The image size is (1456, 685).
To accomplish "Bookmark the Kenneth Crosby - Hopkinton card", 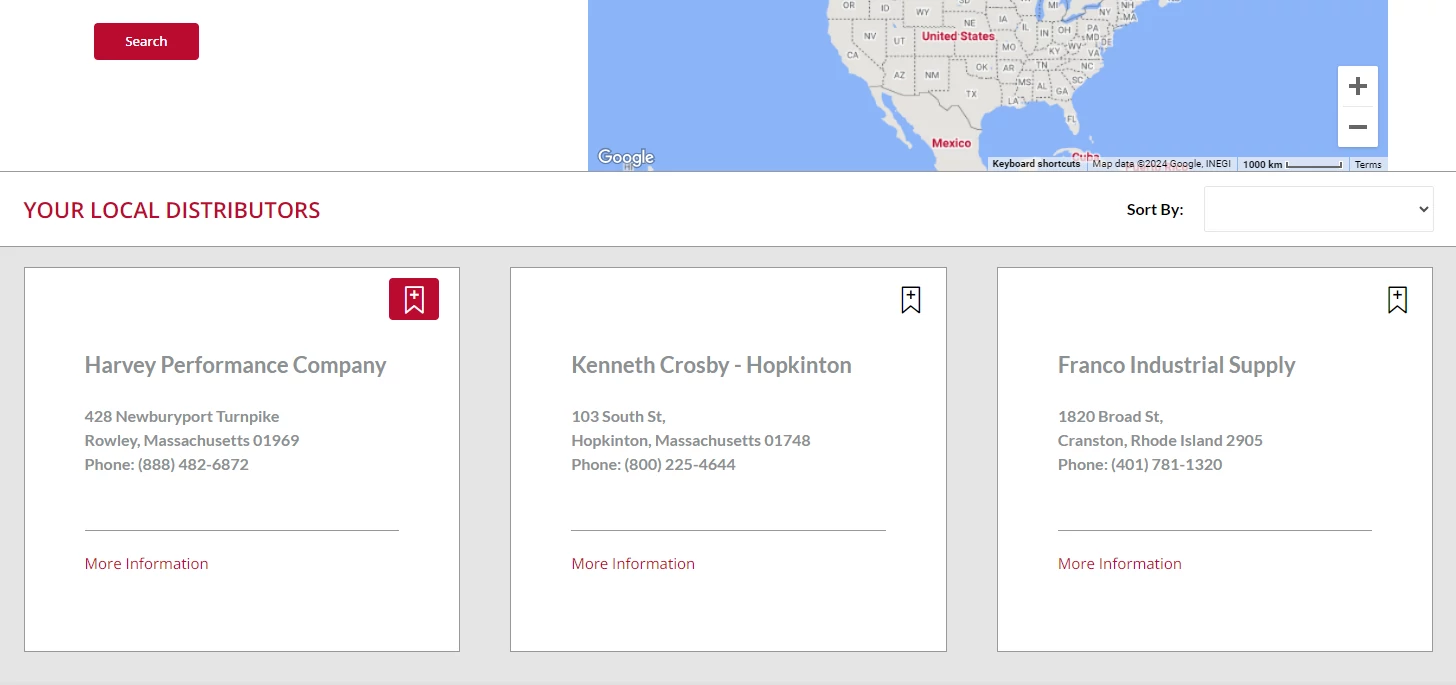I will click(910, 300).
